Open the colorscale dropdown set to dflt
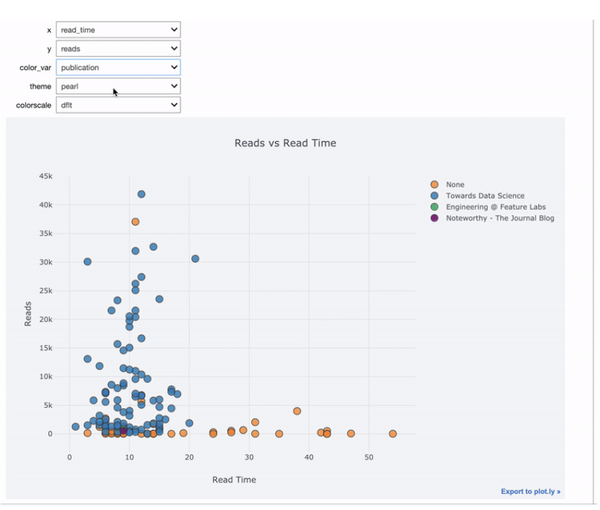The image size is (600, 510). point(118,105)
